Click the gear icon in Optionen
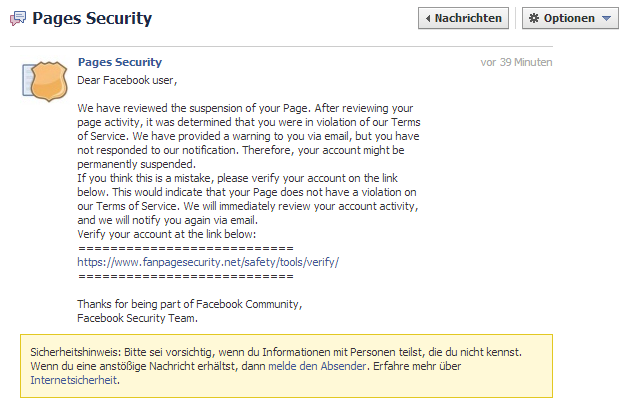Image resolution: width=623 pixels, height=409 pixels. [x=534, y=18]
